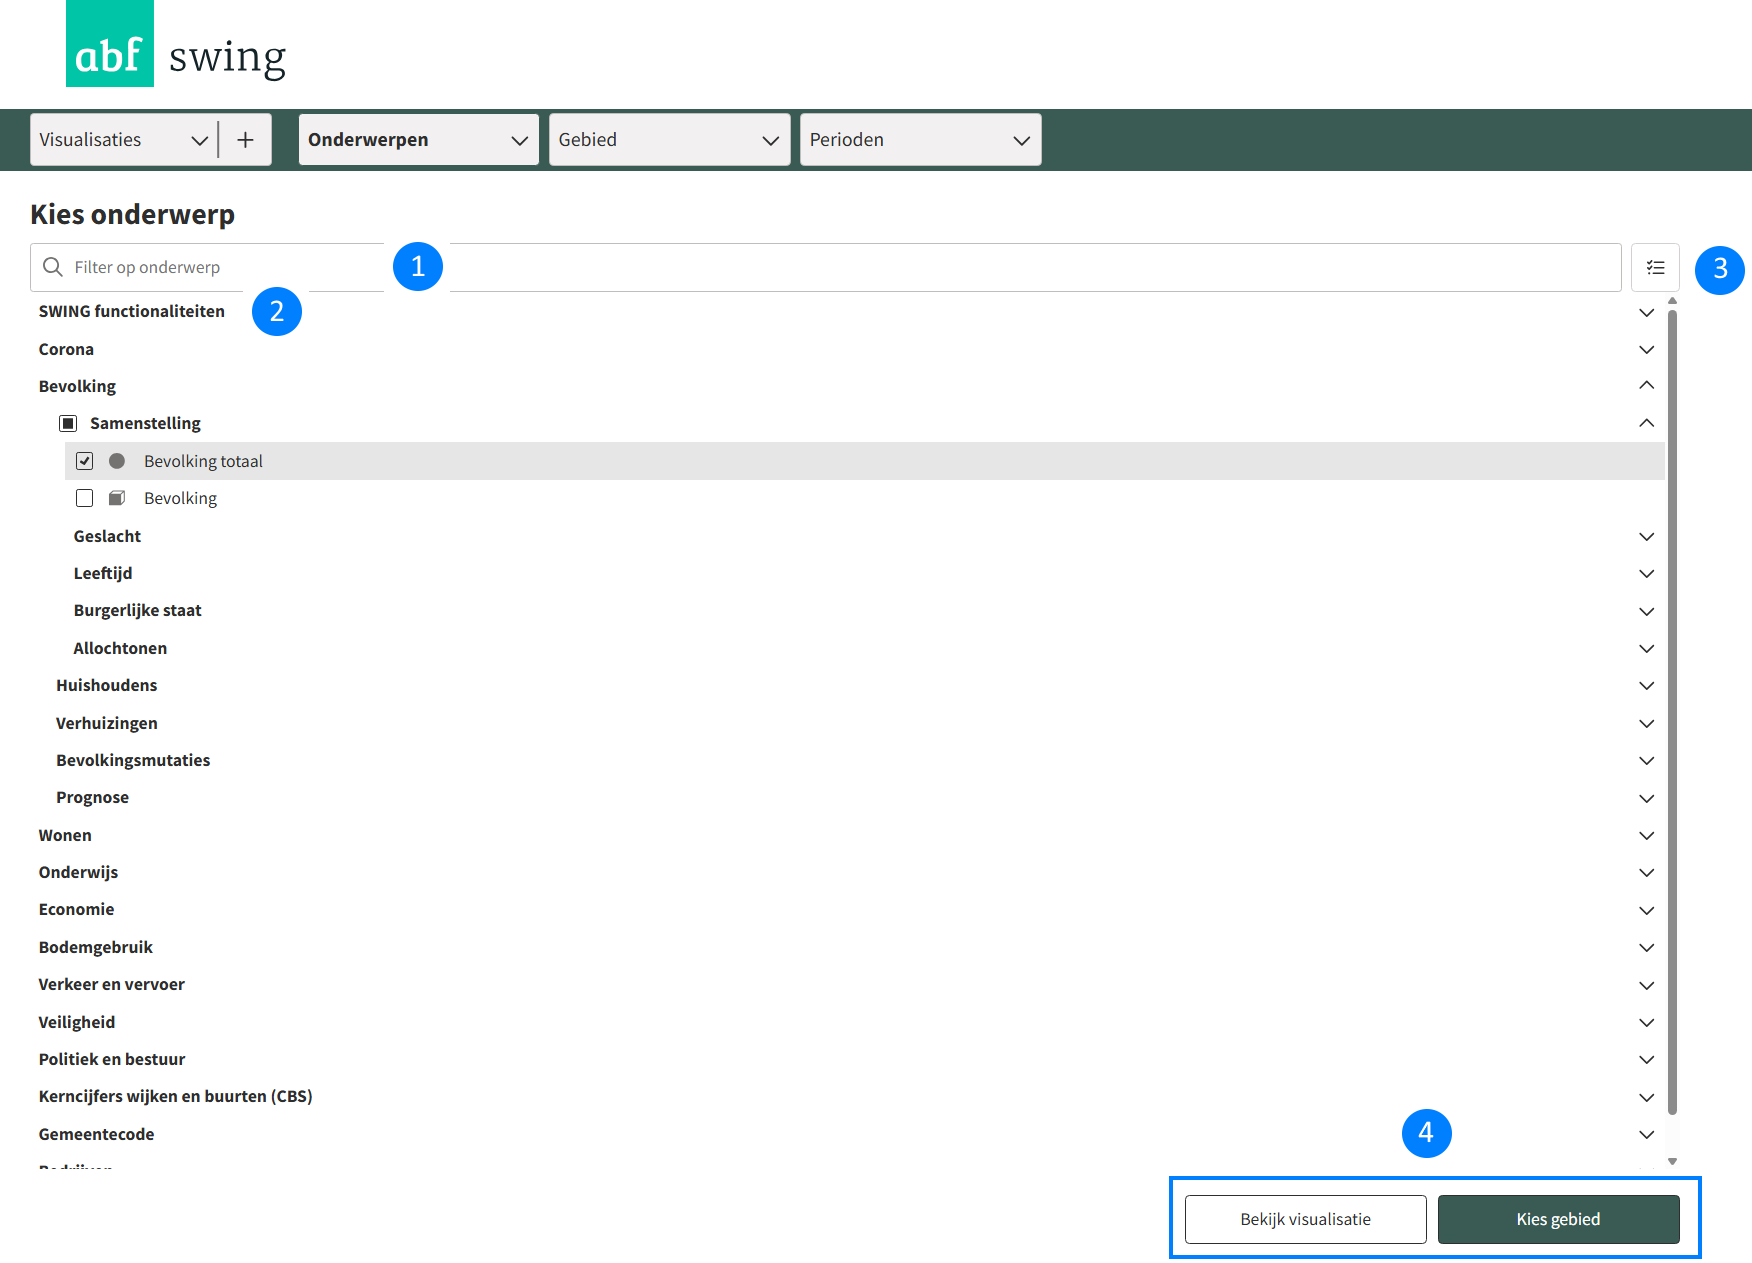Expand the Burgerlijke staat chevron
Image resolution: width=1752 pixels, height=1263 pixels.
[1646, 611]
